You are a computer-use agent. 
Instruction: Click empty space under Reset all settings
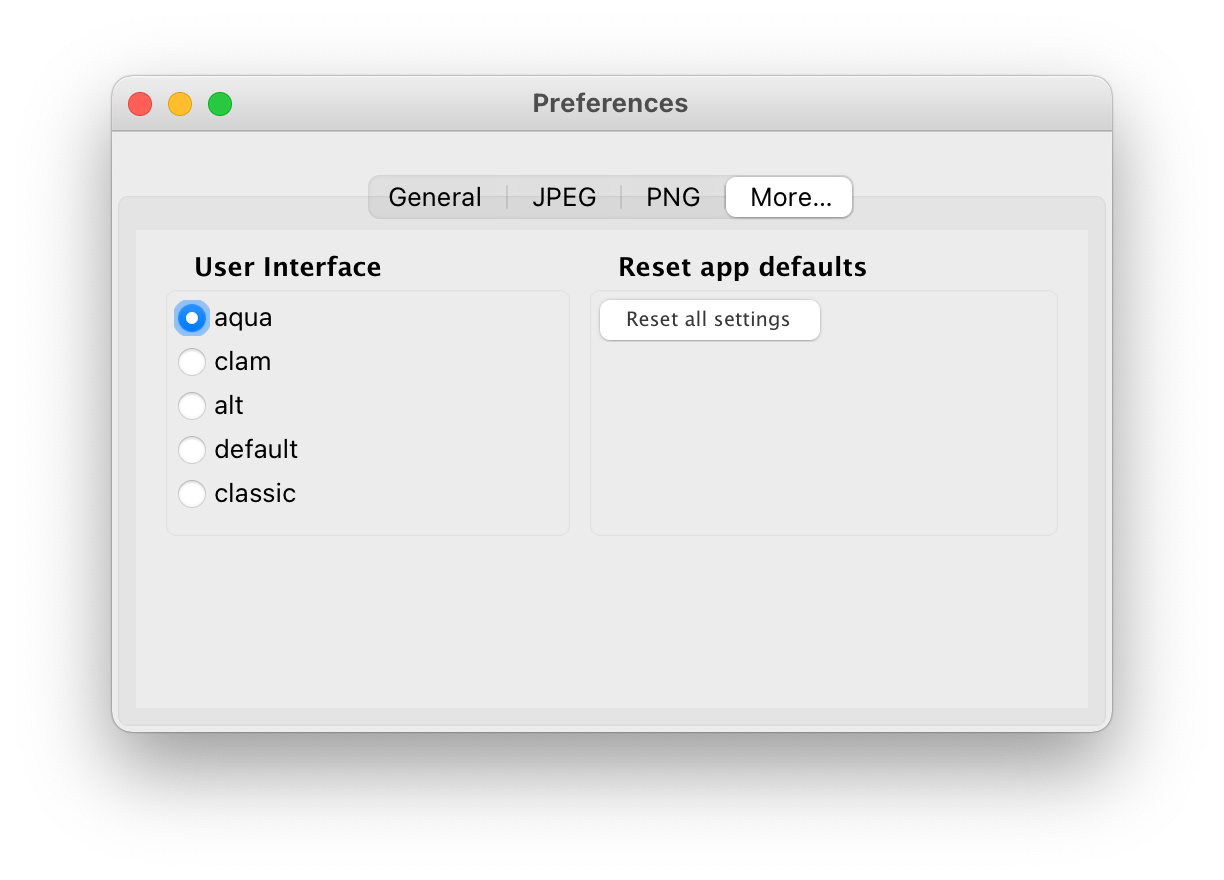pyautogui.click(x=822, y=440)
